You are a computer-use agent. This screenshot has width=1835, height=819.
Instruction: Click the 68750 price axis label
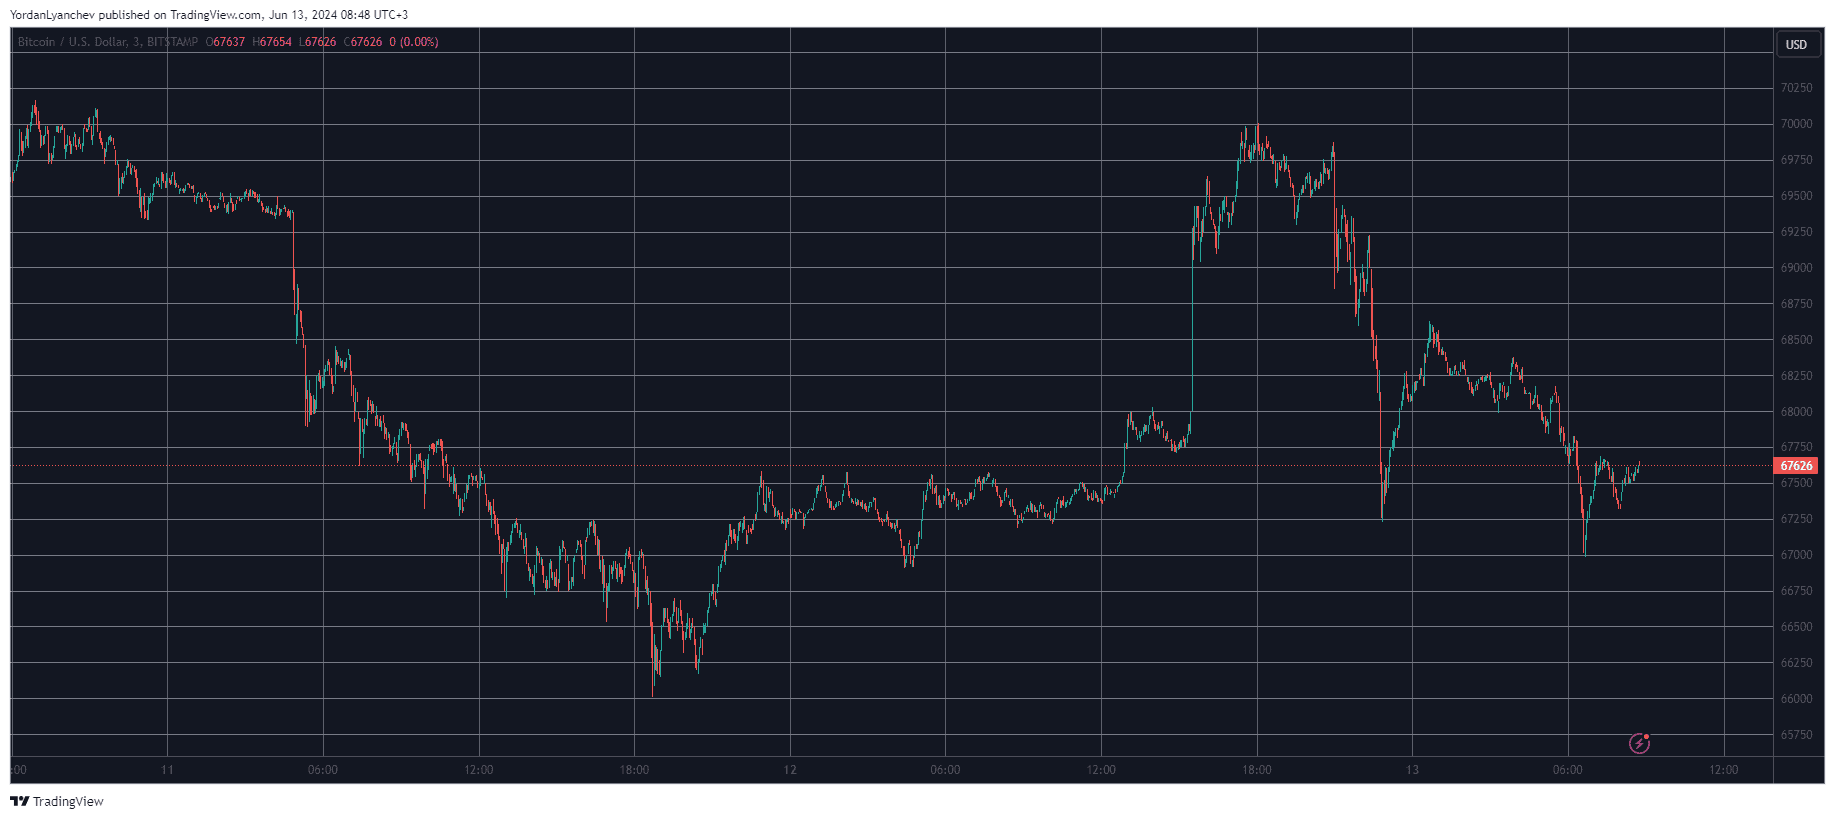click(x=1796, y=304)
